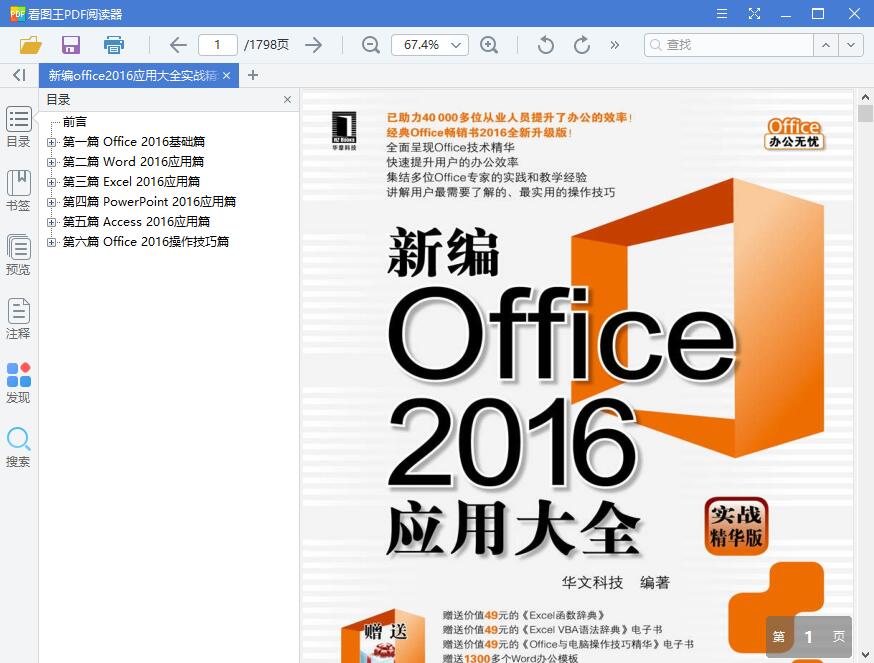Click the page number input field

click(x=217, y=45)
